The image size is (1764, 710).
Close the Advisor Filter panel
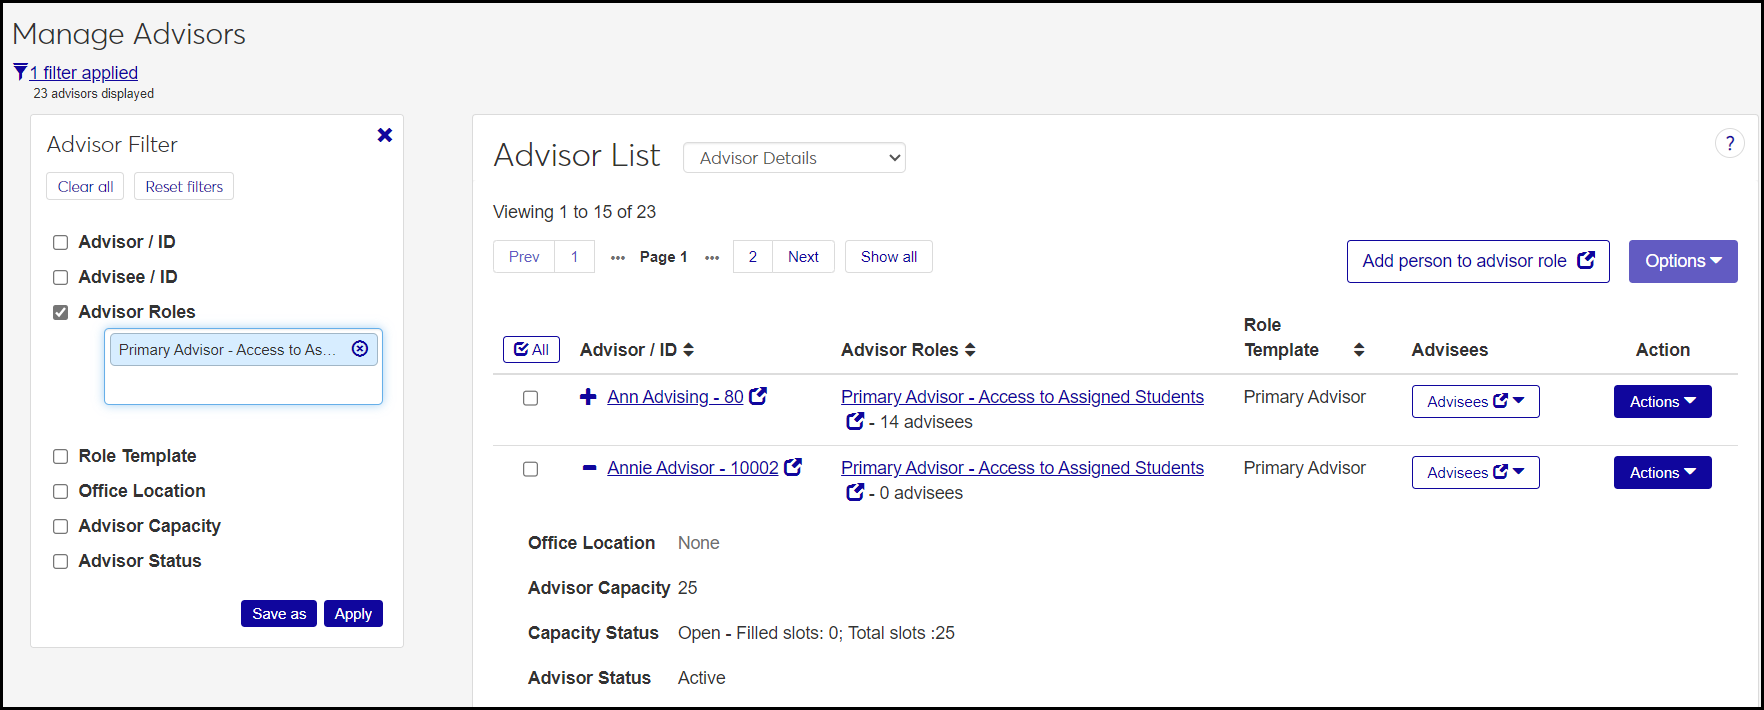[x=385, y=135]
